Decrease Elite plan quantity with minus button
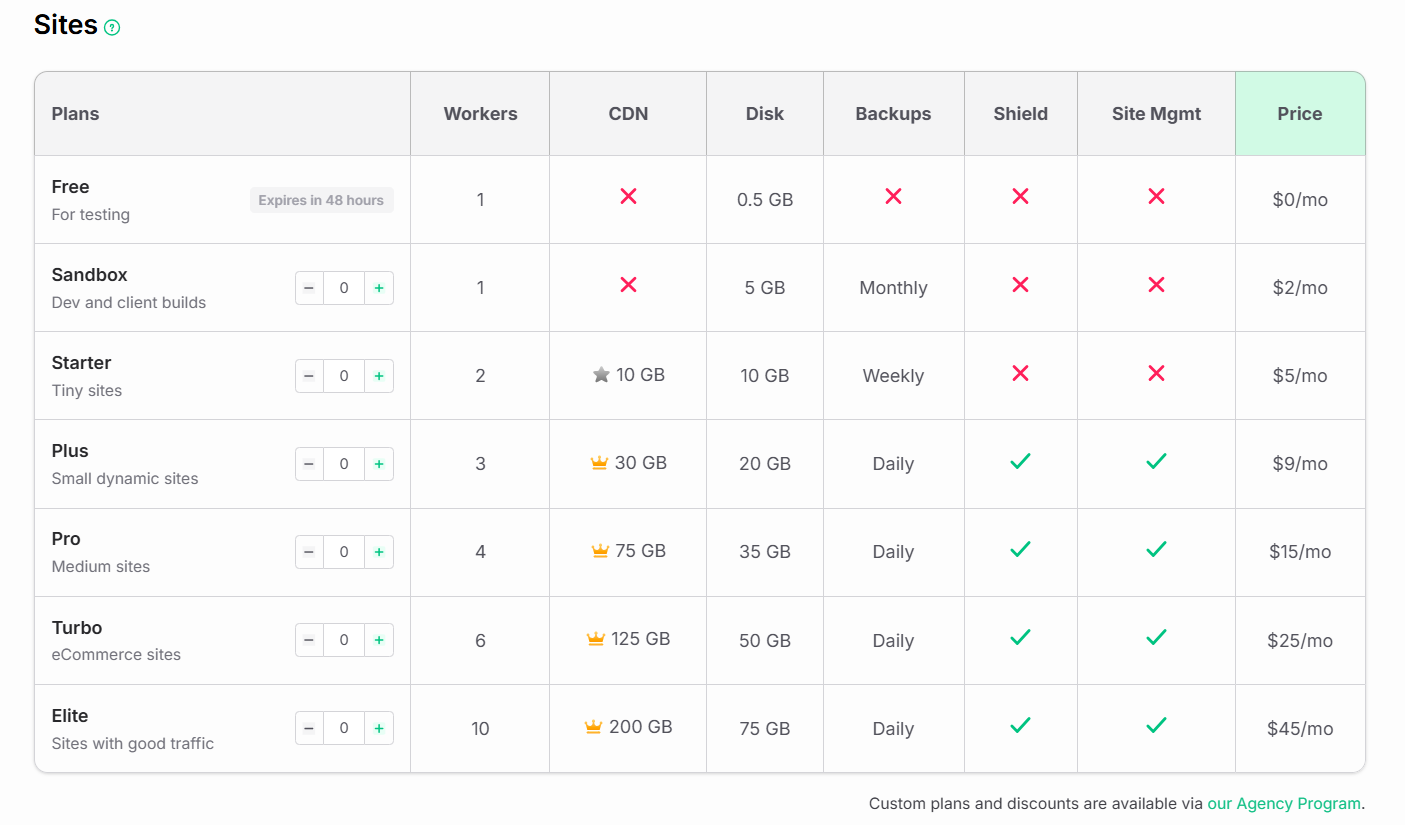Screen dimensions: 1405x825 [309, 728]
